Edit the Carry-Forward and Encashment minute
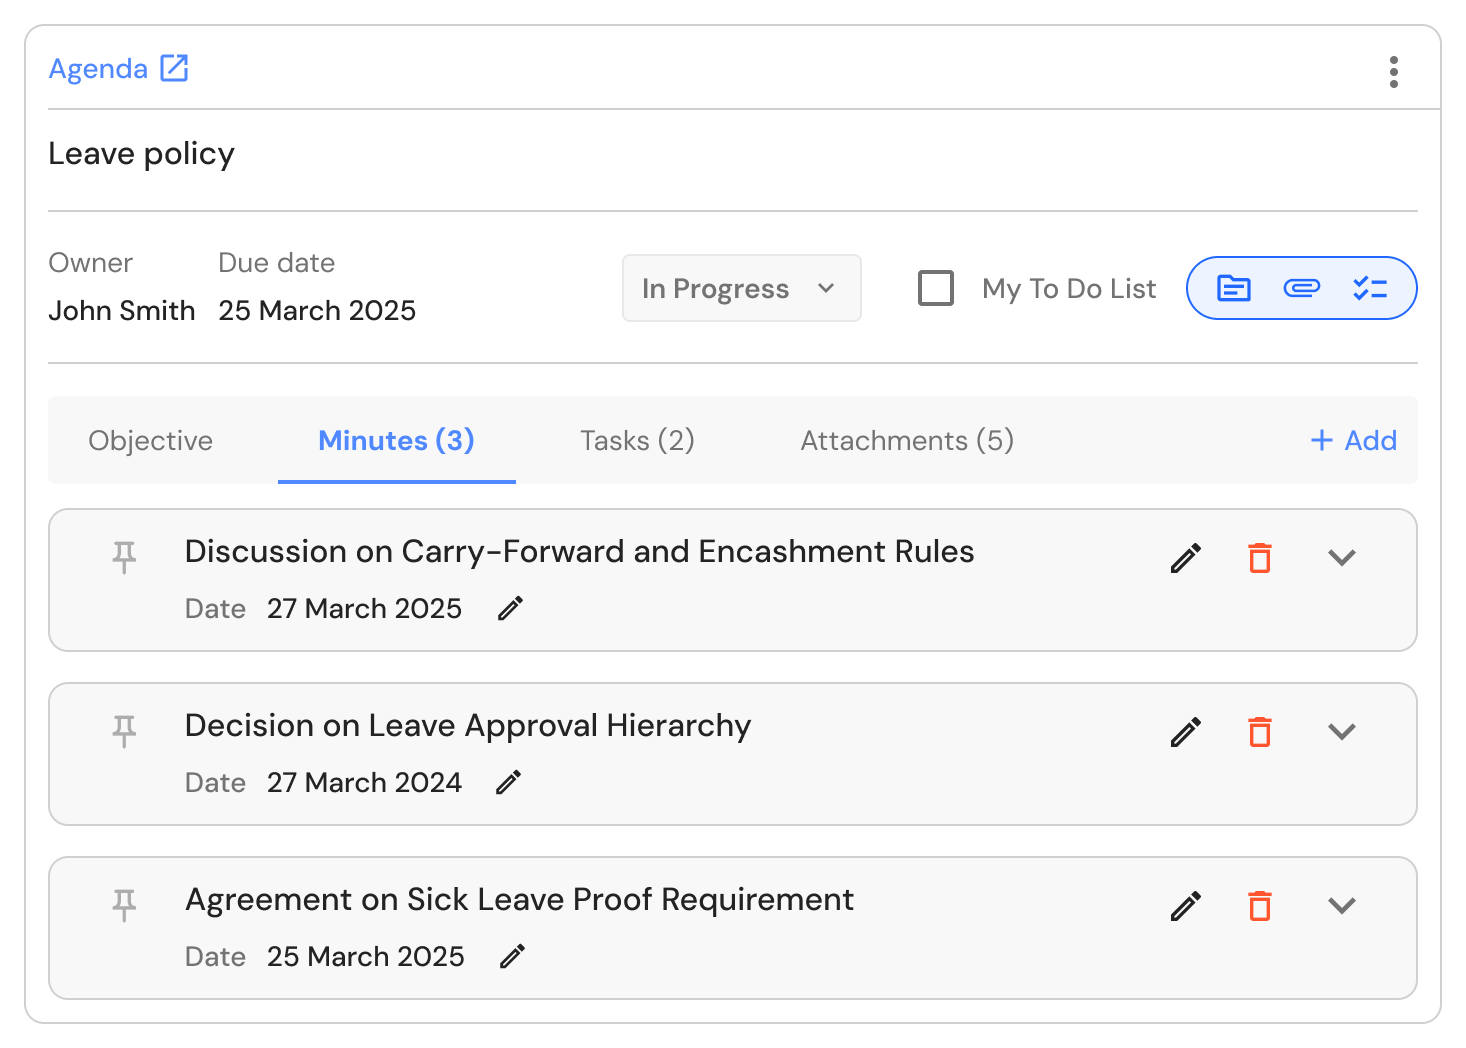This screenshot has height=1048, width=1466. 1185,558
